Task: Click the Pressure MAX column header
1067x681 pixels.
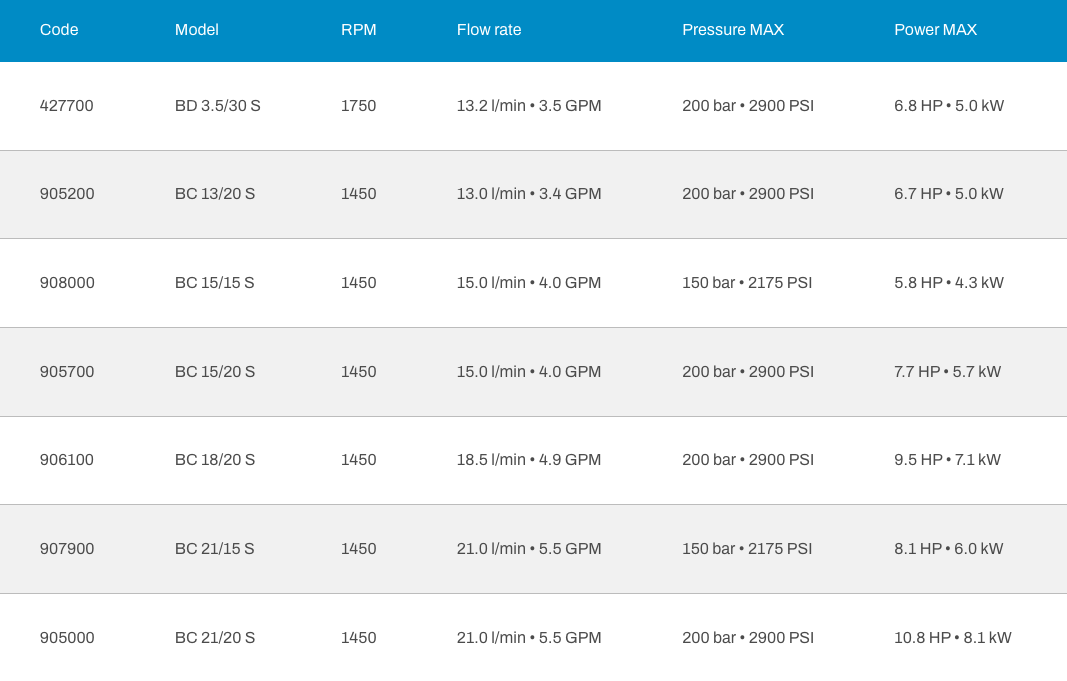Action: click(x=732, y=30)
